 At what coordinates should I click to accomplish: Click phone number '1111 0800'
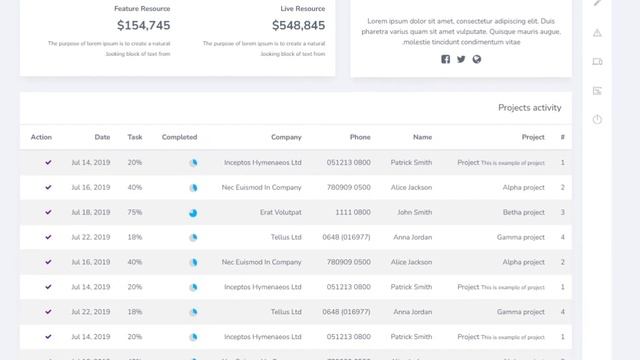353,212
